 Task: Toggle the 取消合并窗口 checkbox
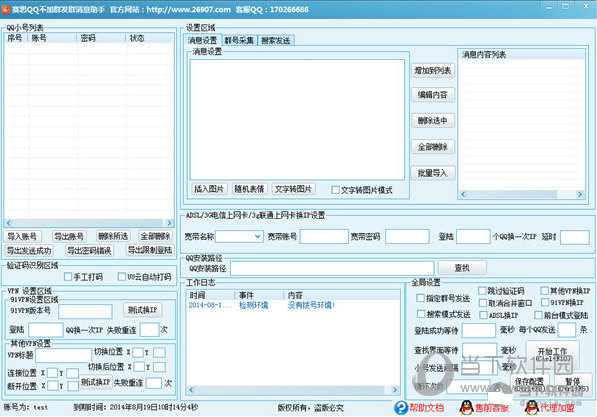[483, 303]
